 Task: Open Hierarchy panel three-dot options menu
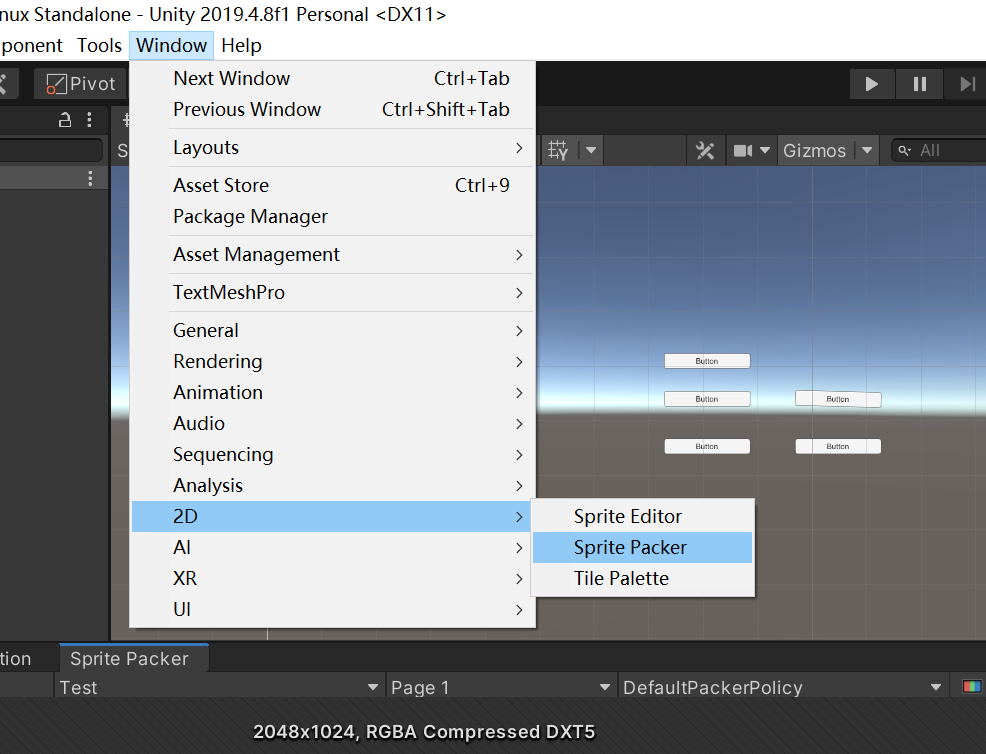click(x=89, y=119)
